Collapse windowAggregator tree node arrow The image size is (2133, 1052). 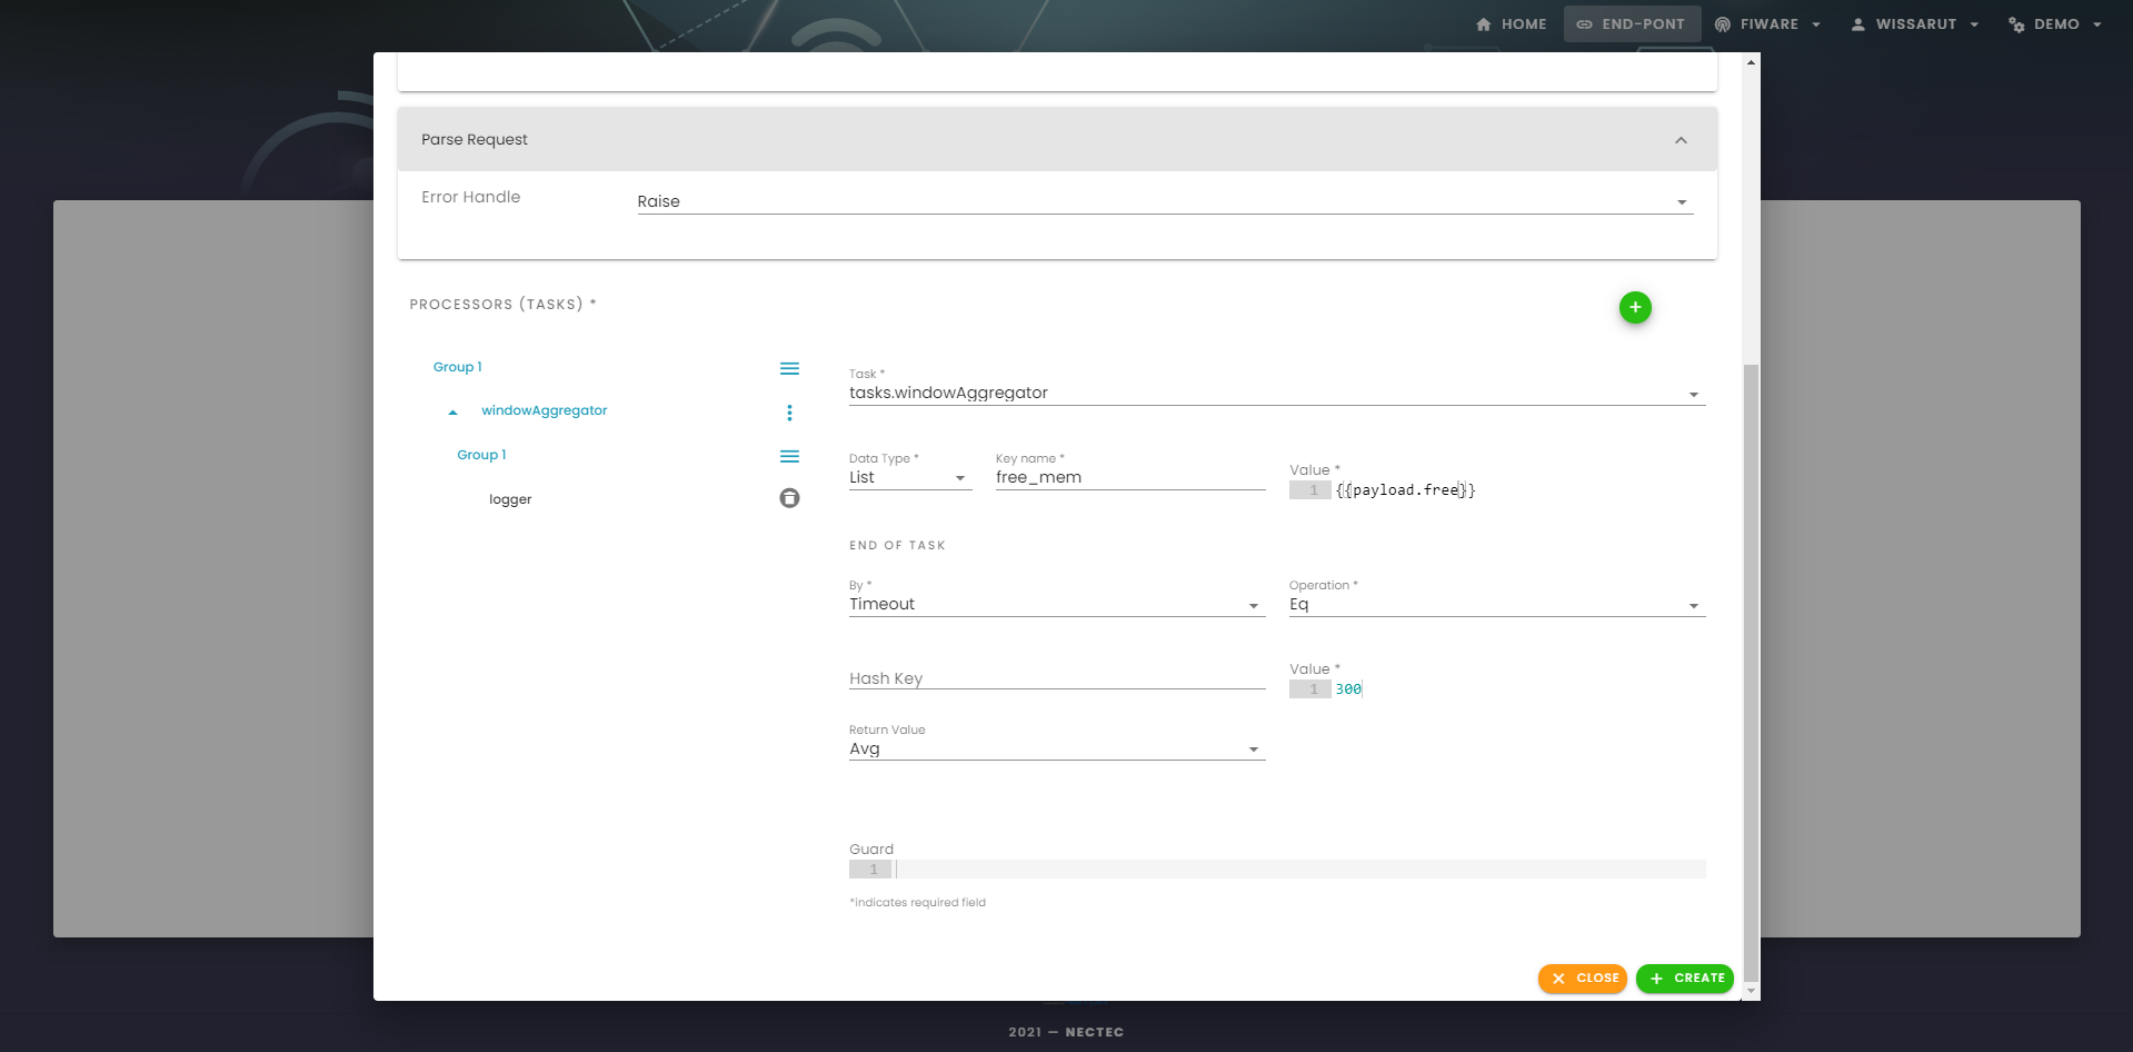(x=453, y=412)
